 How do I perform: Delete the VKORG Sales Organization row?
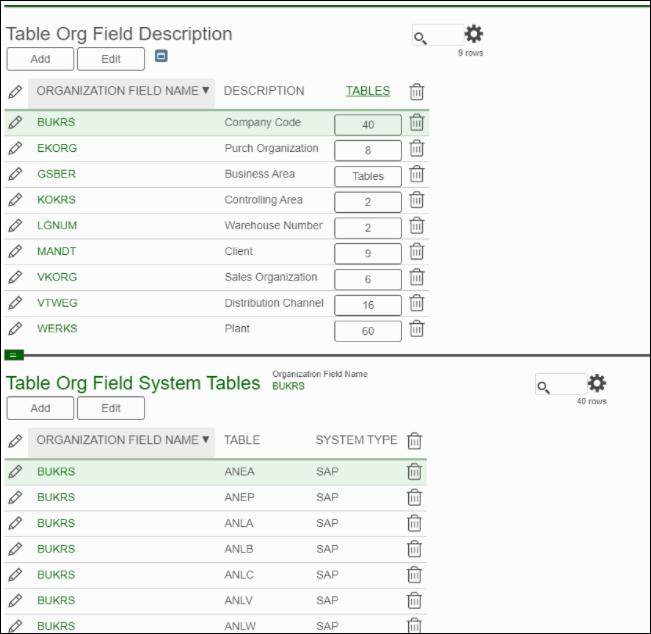click(416, 277)
